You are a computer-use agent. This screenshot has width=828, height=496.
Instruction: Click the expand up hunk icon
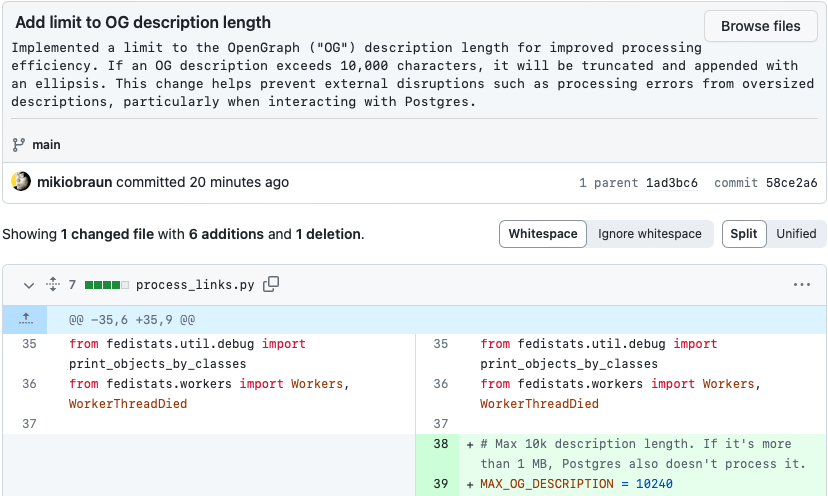(x=27, y=319)
